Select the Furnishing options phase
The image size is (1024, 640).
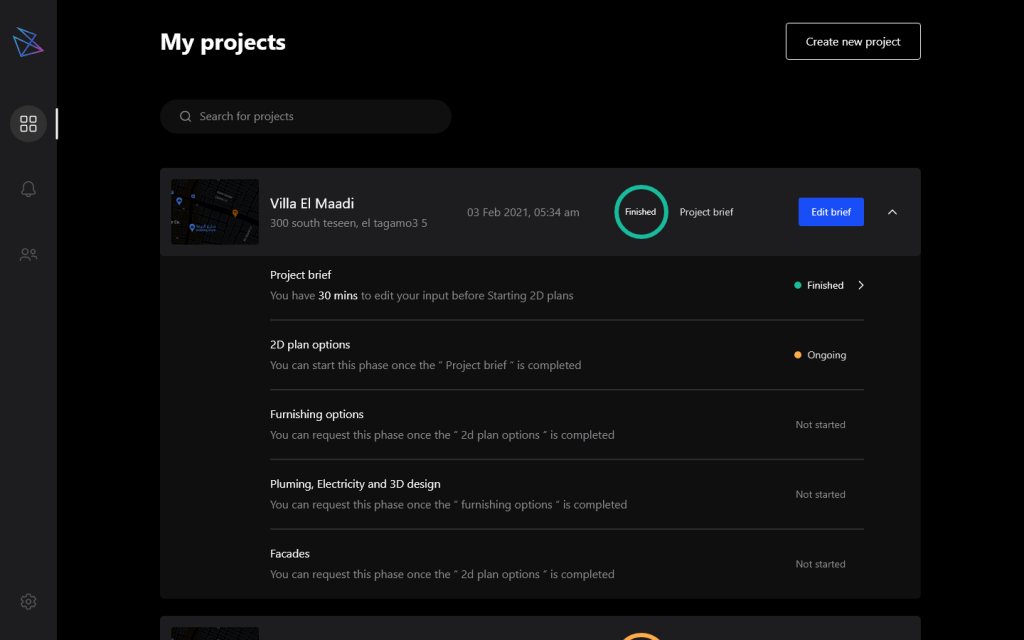[x=317, y=415]
